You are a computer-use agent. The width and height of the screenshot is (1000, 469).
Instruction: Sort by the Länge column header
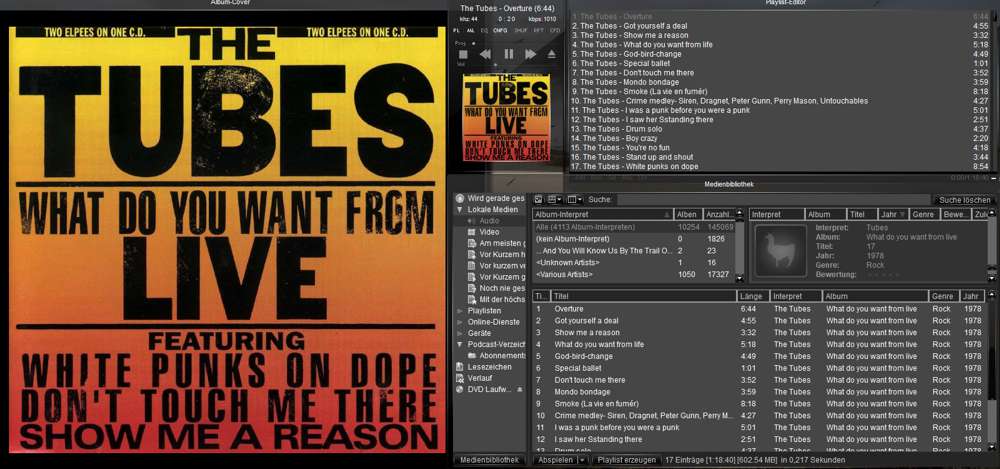752,296
